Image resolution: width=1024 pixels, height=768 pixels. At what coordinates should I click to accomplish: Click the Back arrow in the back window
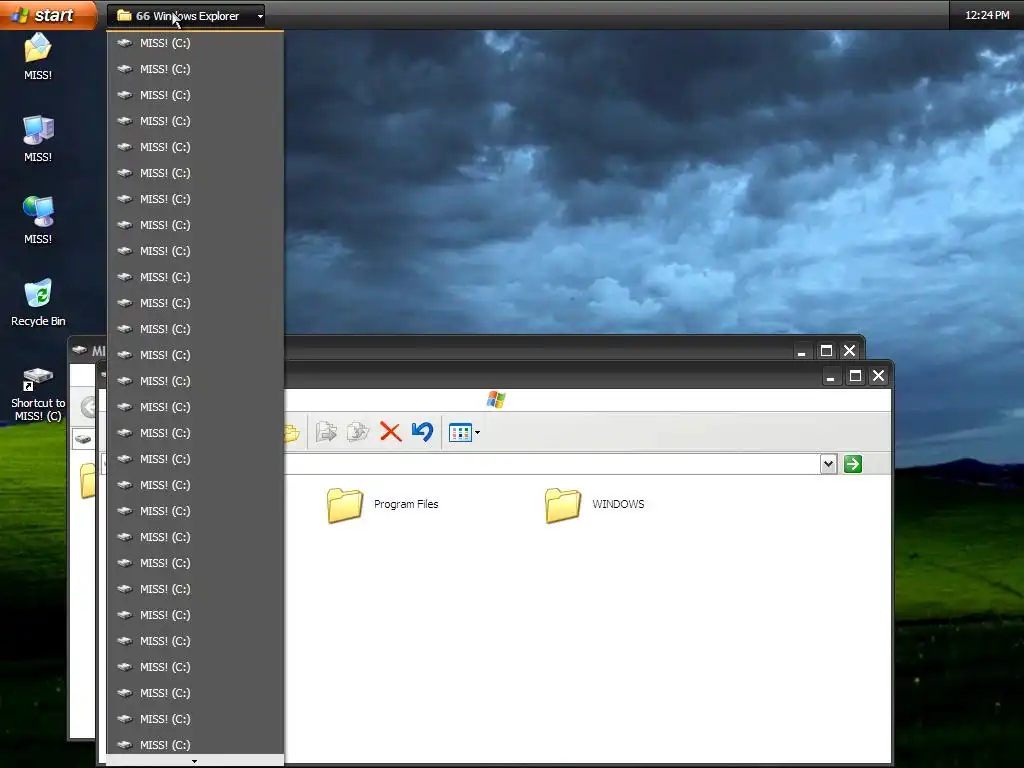[88, 408]
